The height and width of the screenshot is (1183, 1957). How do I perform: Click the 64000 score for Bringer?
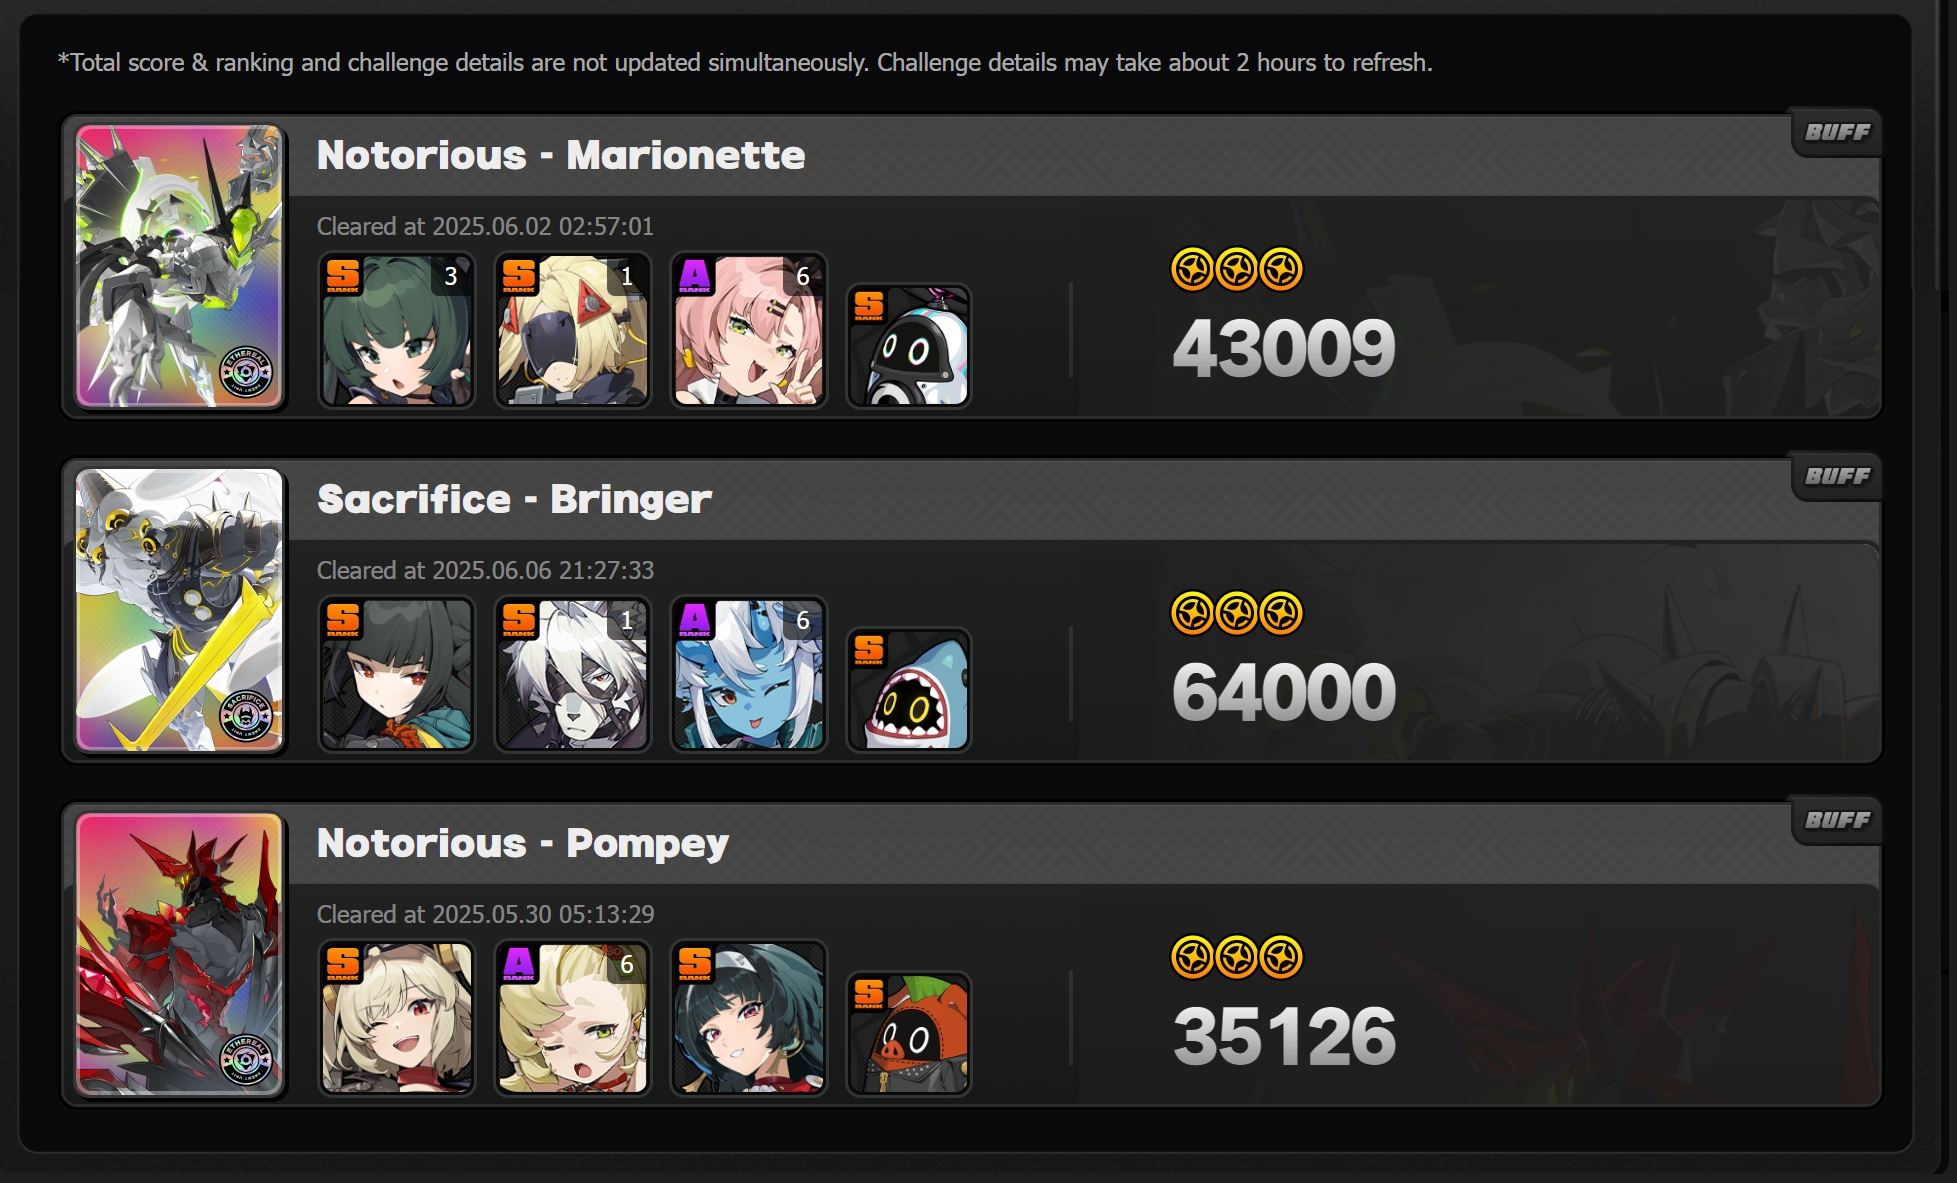point(1284,692)
